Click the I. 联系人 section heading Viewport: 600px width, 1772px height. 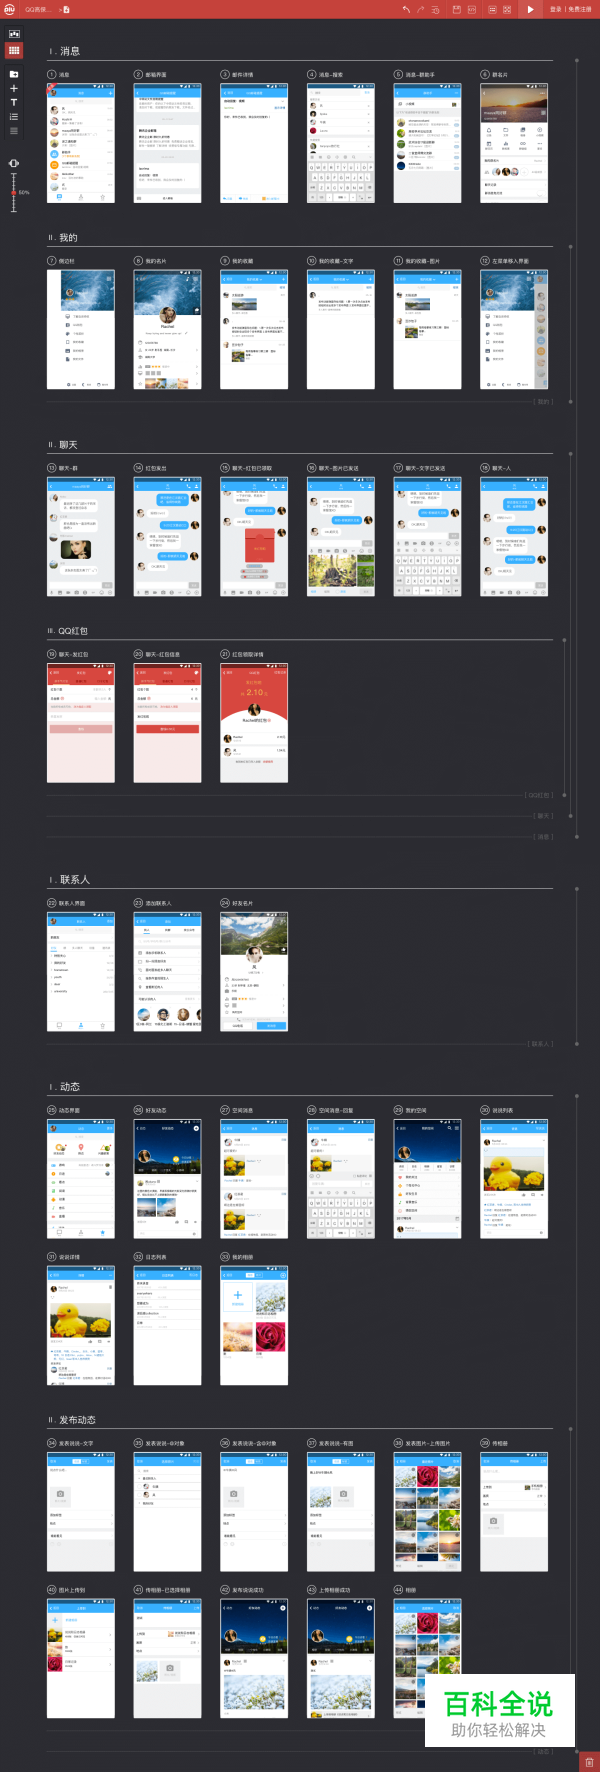(x=69, y=880)
